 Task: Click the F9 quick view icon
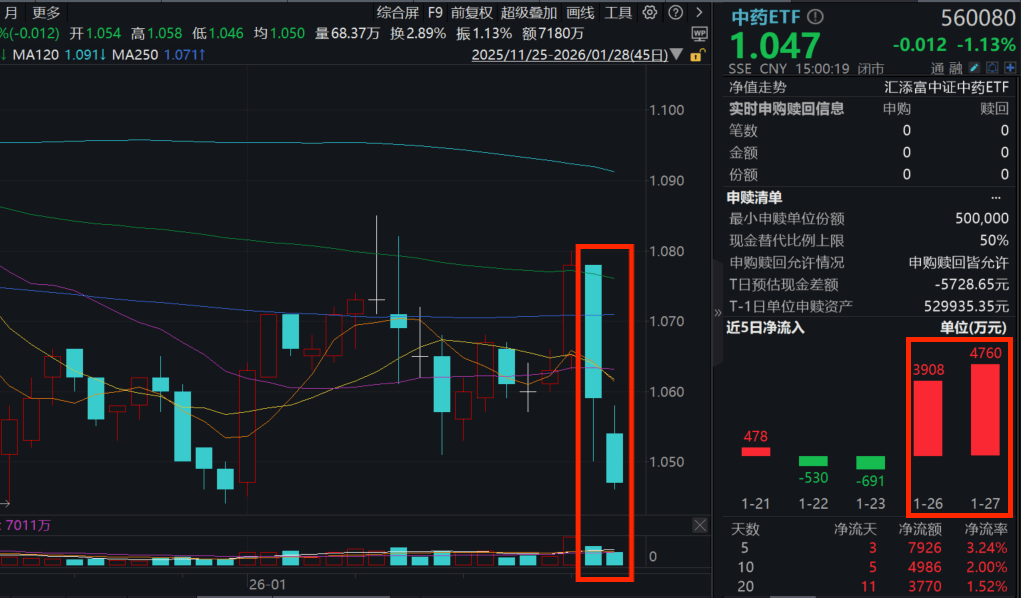(x=434, y=13)
